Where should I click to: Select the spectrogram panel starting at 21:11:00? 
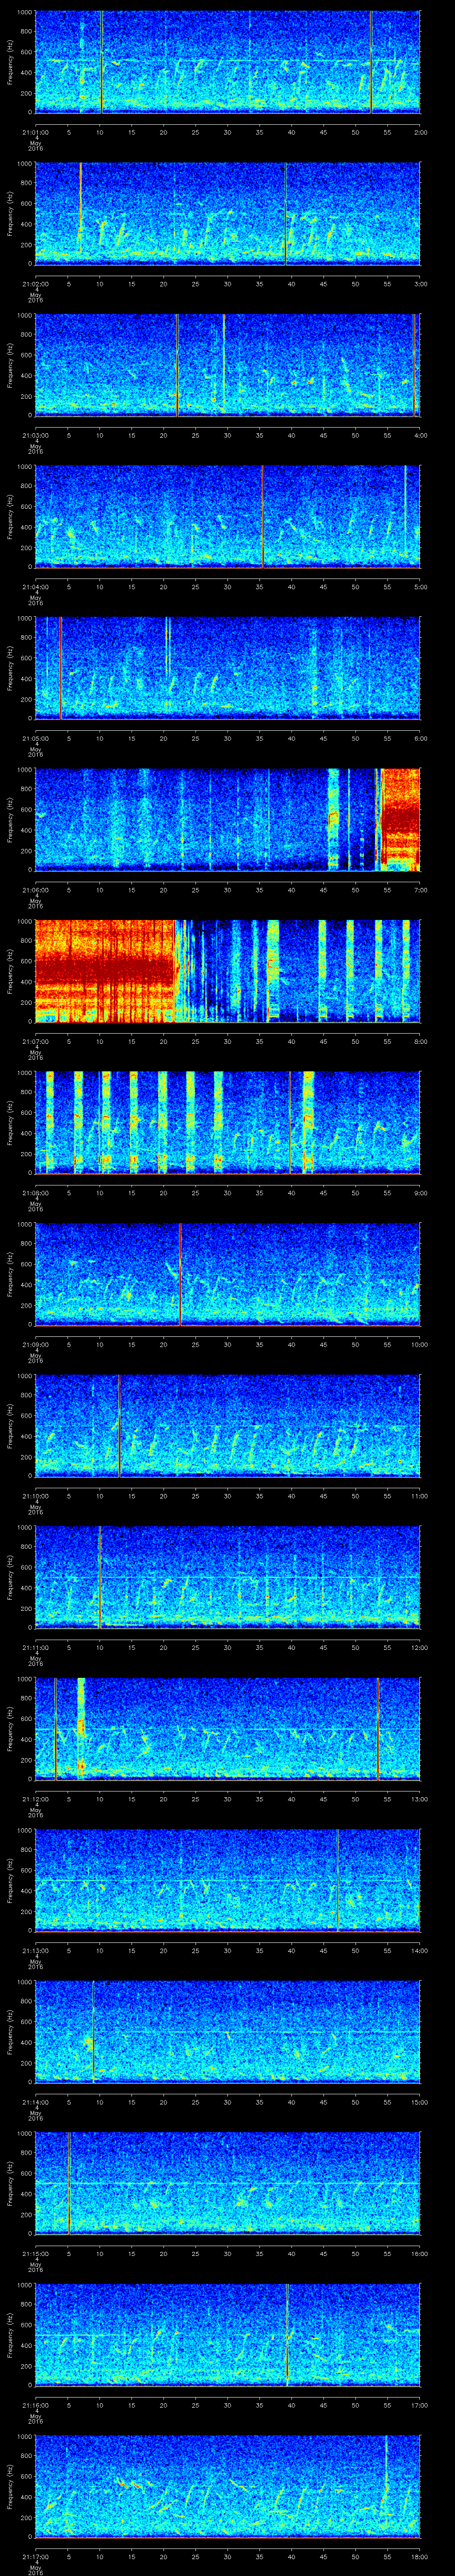227,1577
